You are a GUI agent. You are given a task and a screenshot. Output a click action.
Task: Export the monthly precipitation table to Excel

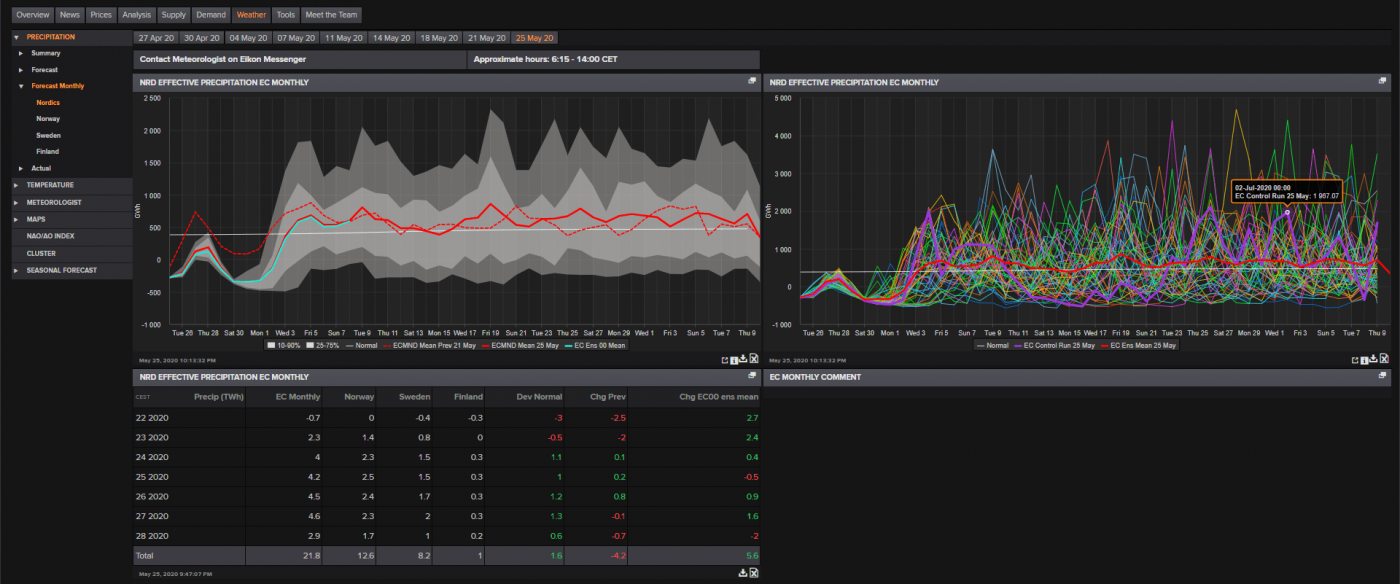[755, 572]
